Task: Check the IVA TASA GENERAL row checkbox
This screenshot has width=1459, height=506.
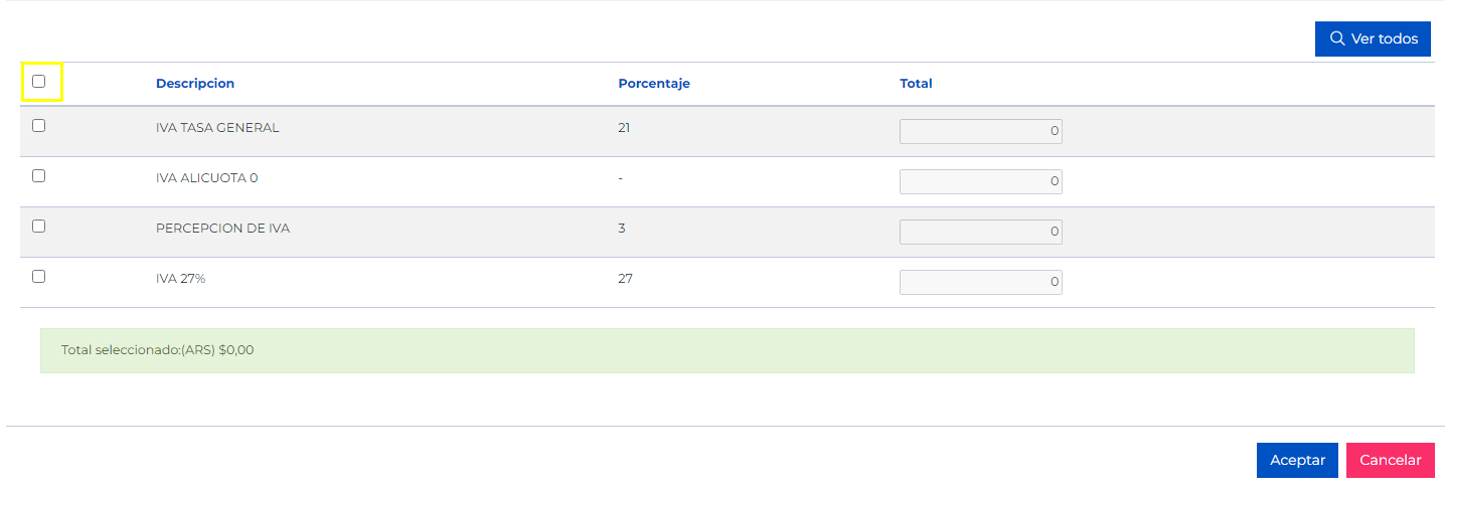Action: tap(39, 126)
